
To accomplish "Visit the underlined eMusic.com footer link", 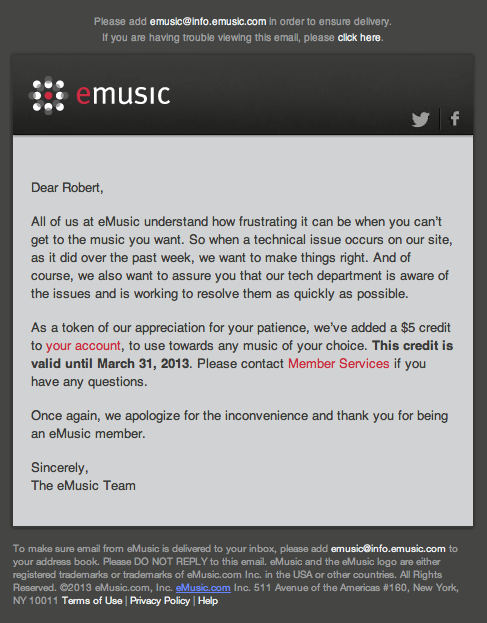I will tap(203, 588).
